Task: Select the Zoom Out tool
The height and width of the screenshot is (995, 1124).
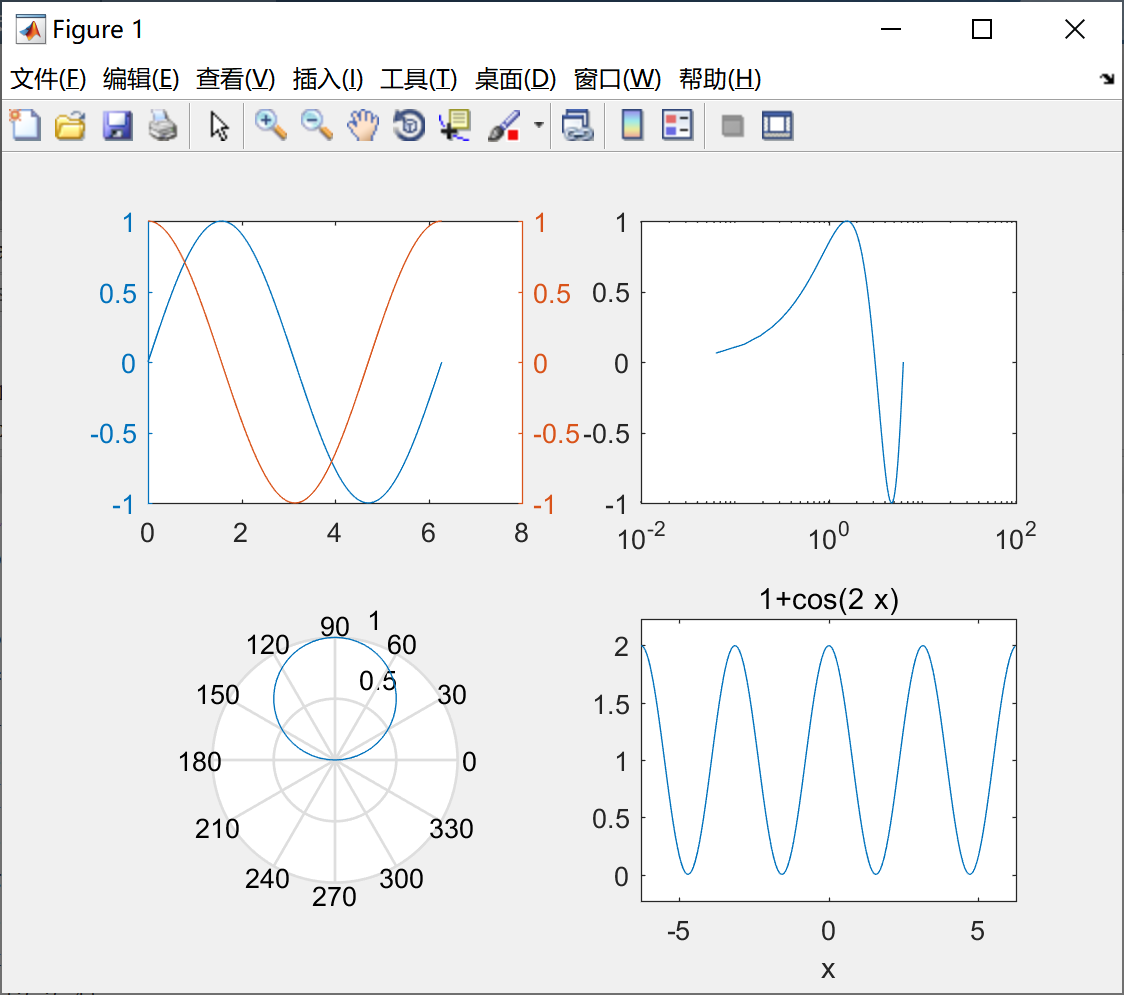Action: (315, 125)
